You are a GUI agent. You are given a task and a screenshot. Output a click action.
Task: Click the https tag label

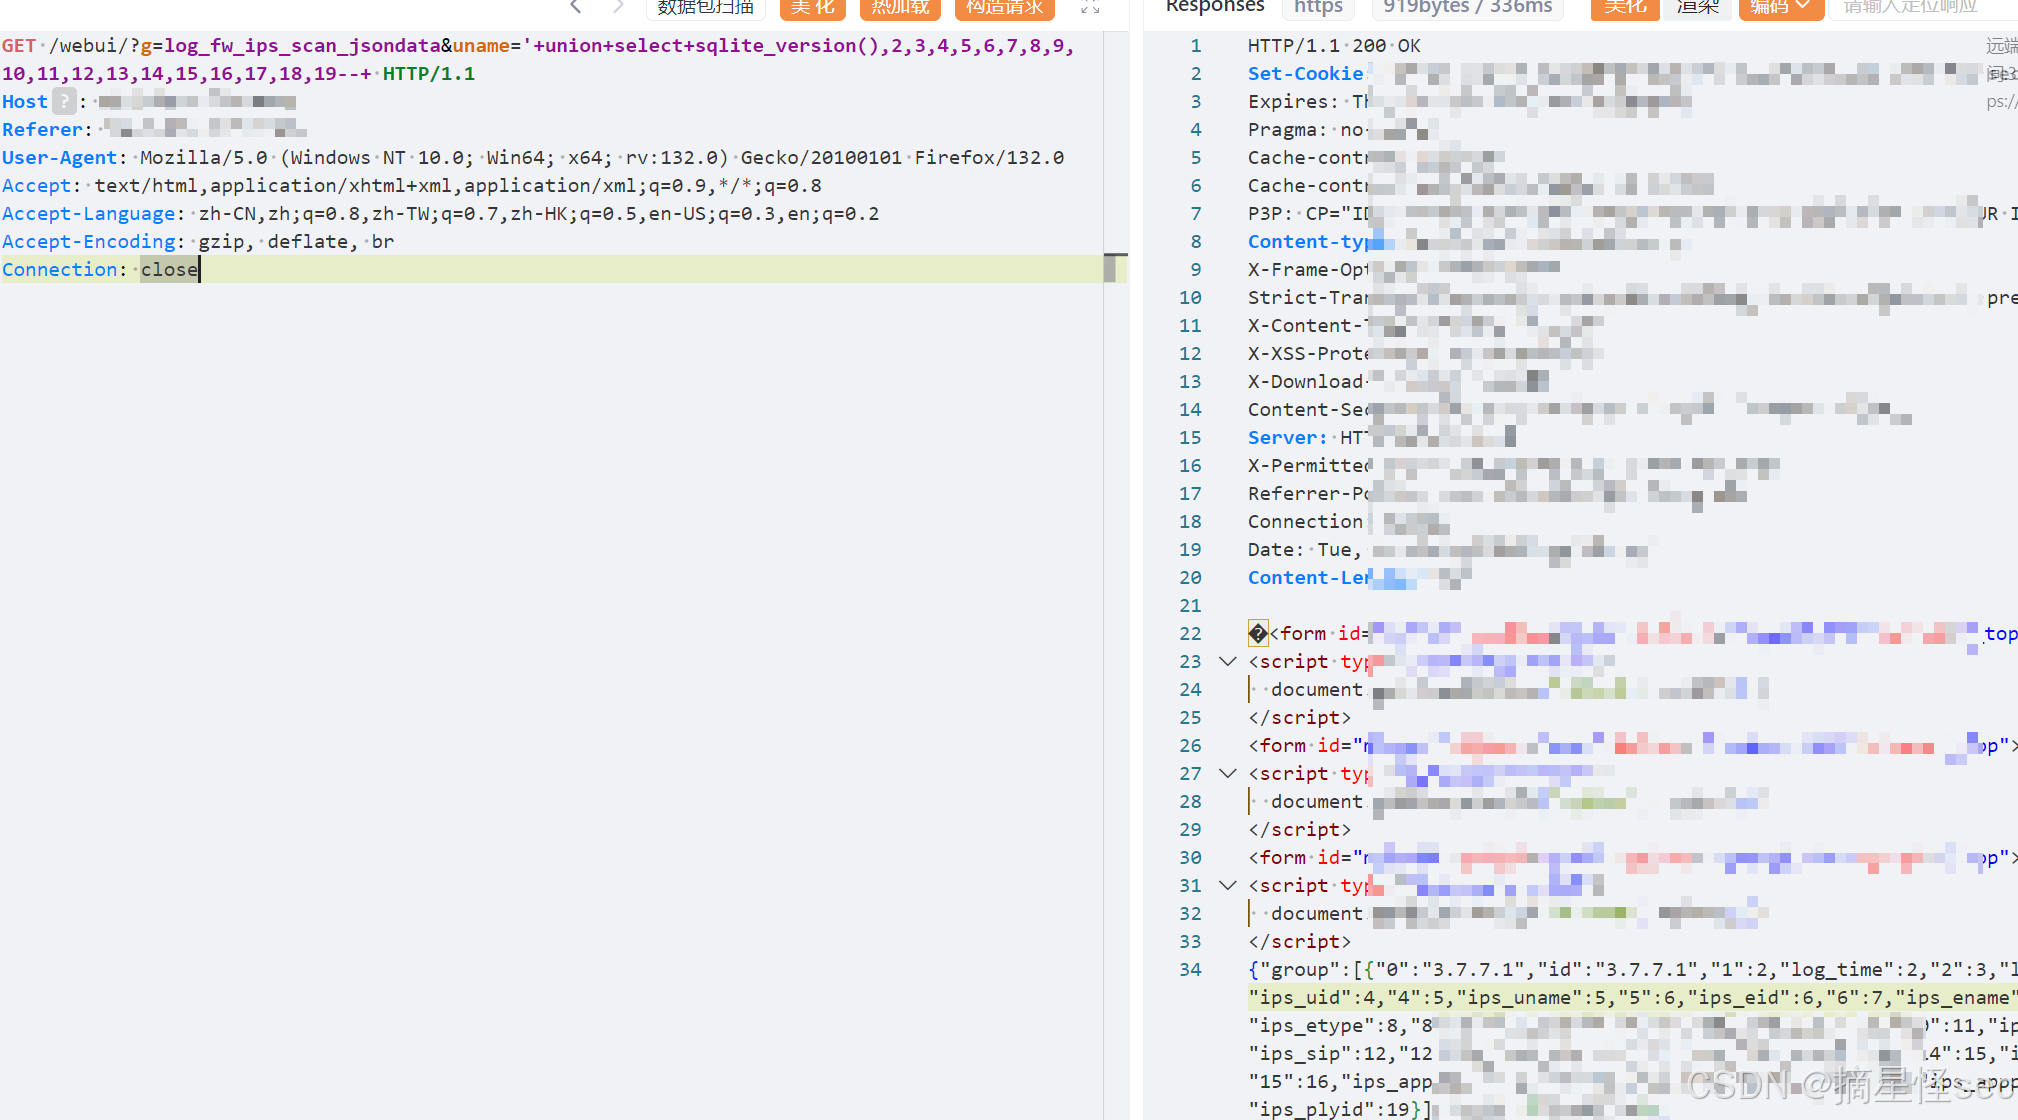[1318, 7]
